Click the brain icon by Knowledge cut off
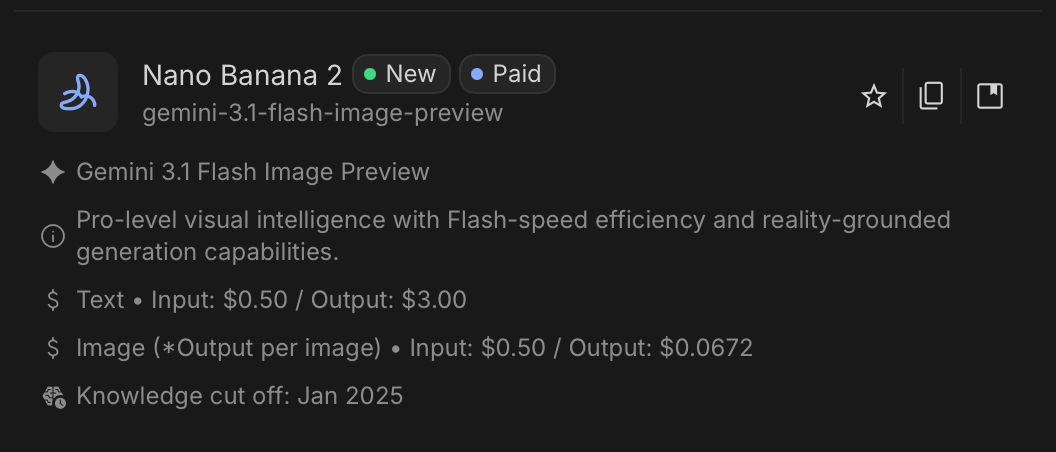The height and width of the screenshot is (452, 1056). (x=54, y=396)
